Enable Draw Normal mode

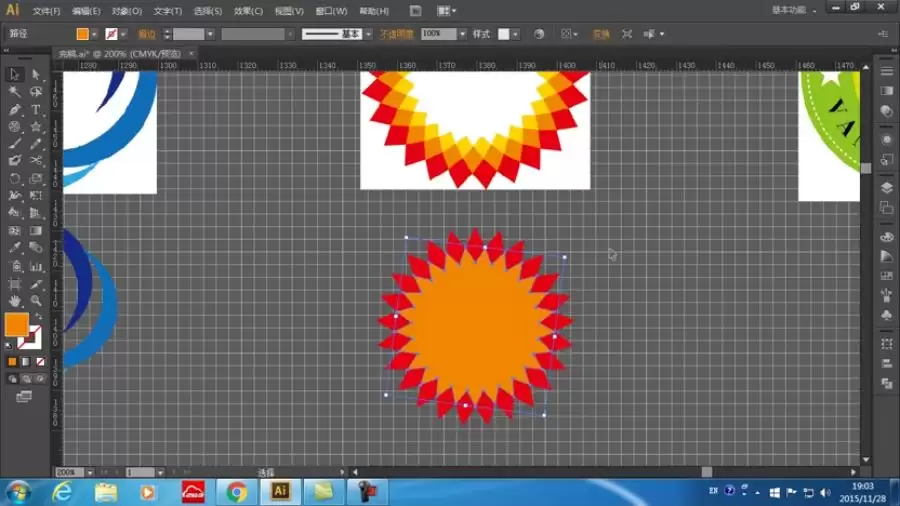pyautogui.click(x=12, y=379)
